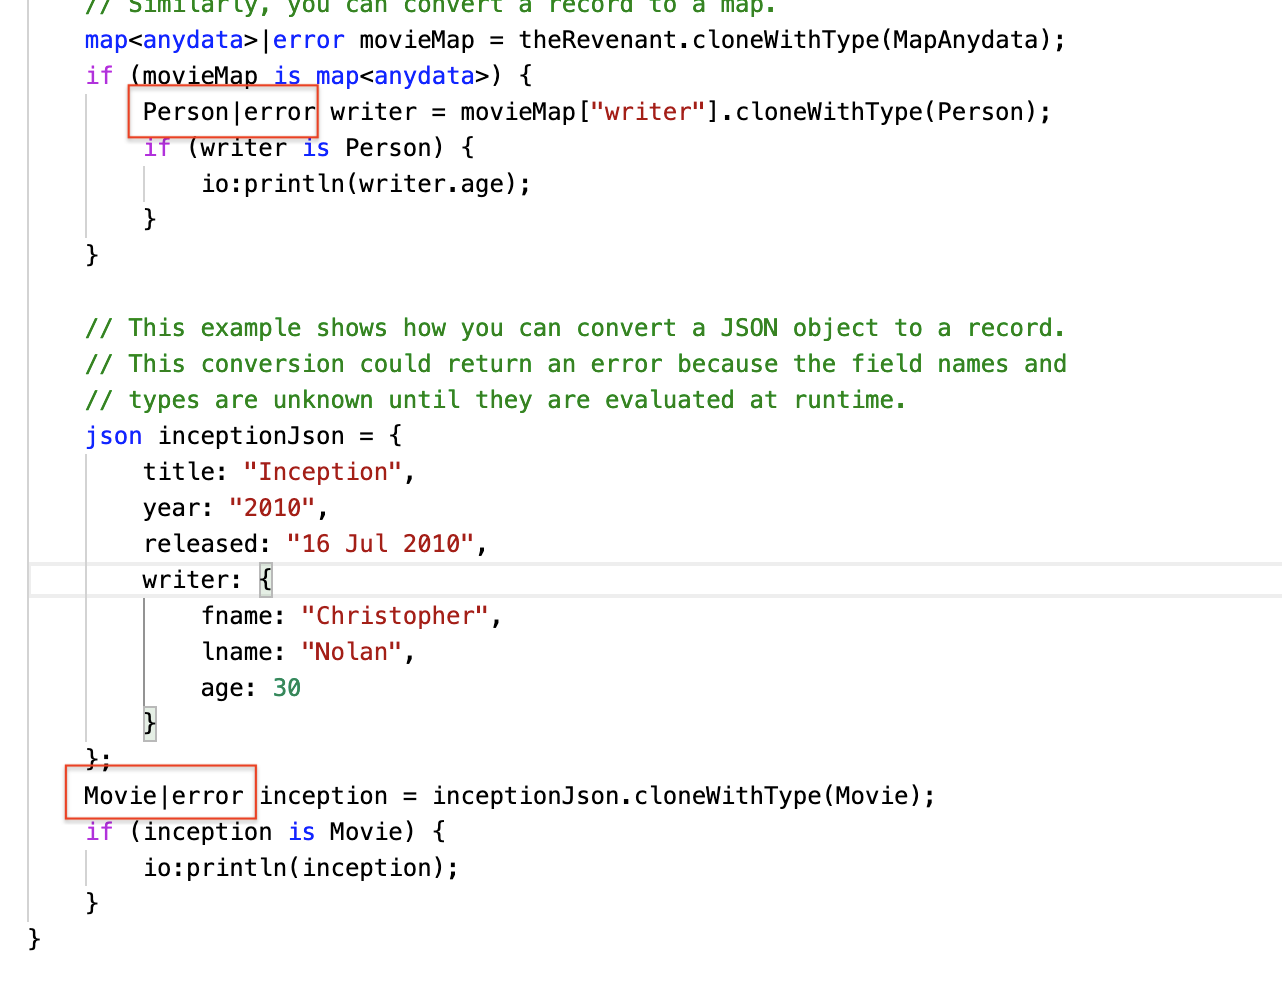Viewport: 1282px width, 991px height.
Task: Click the io:println(inception) statement
Action: 302,867
